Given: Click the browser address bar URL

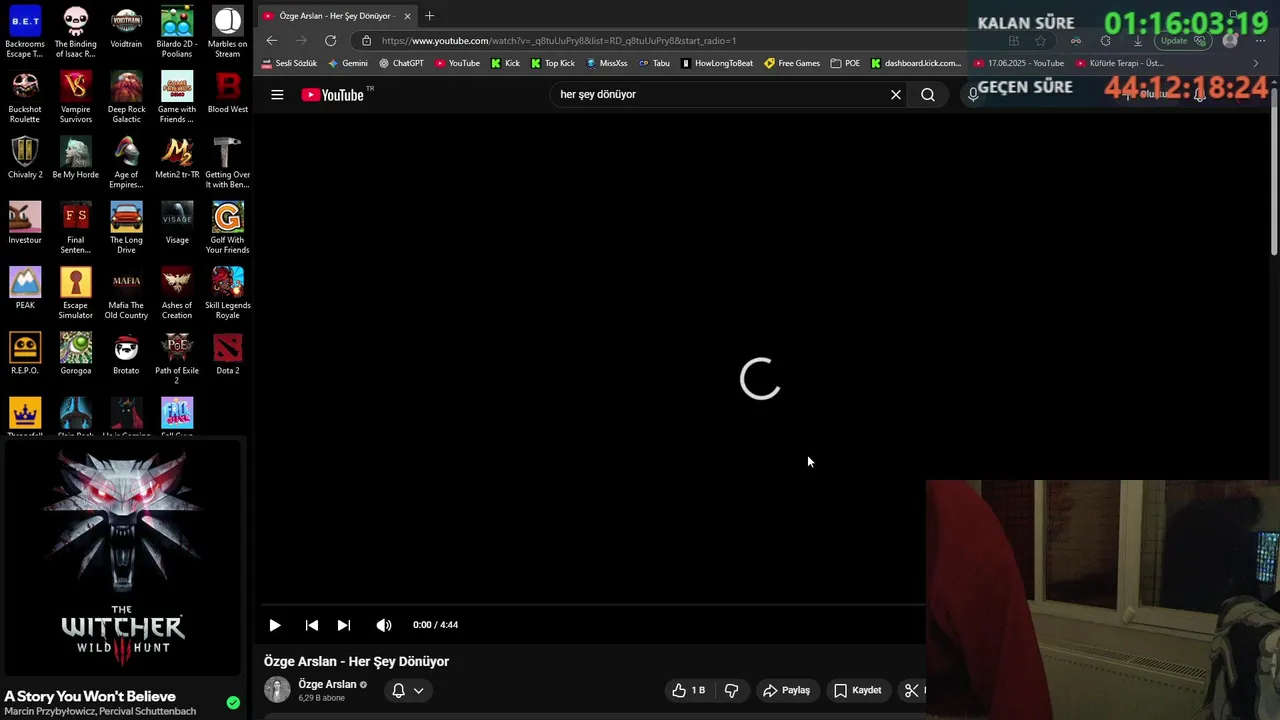Looking at the screenshot, I should pyautogui.click(x=559, y=41).
